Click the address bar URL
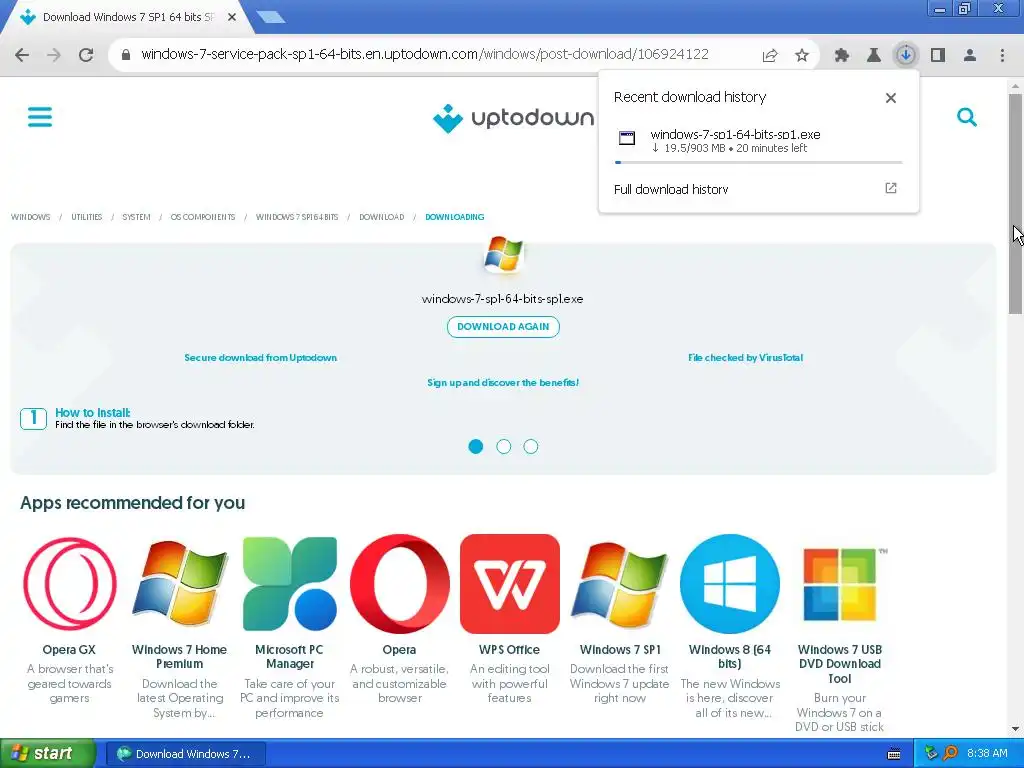The image size is (1024, 768). click(x=424, y=55)
